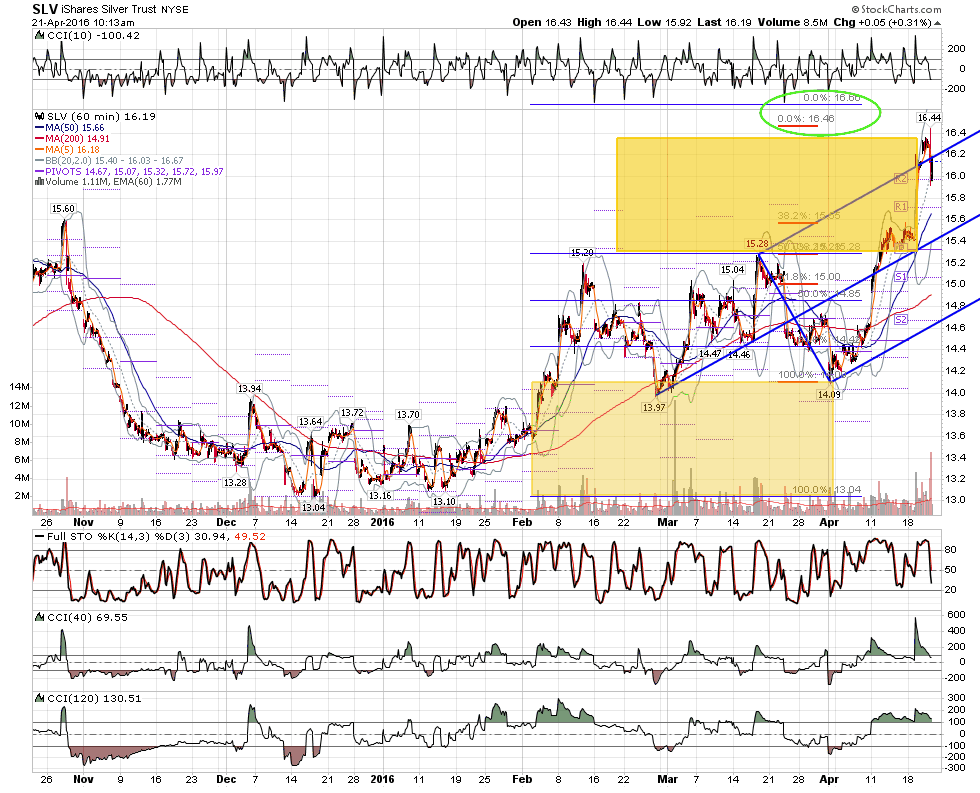Image resolution: width=980 pixels, height=793 pixels.
Task: Click the MA(50) 15.66 legend text
Action: coord(74,127)
